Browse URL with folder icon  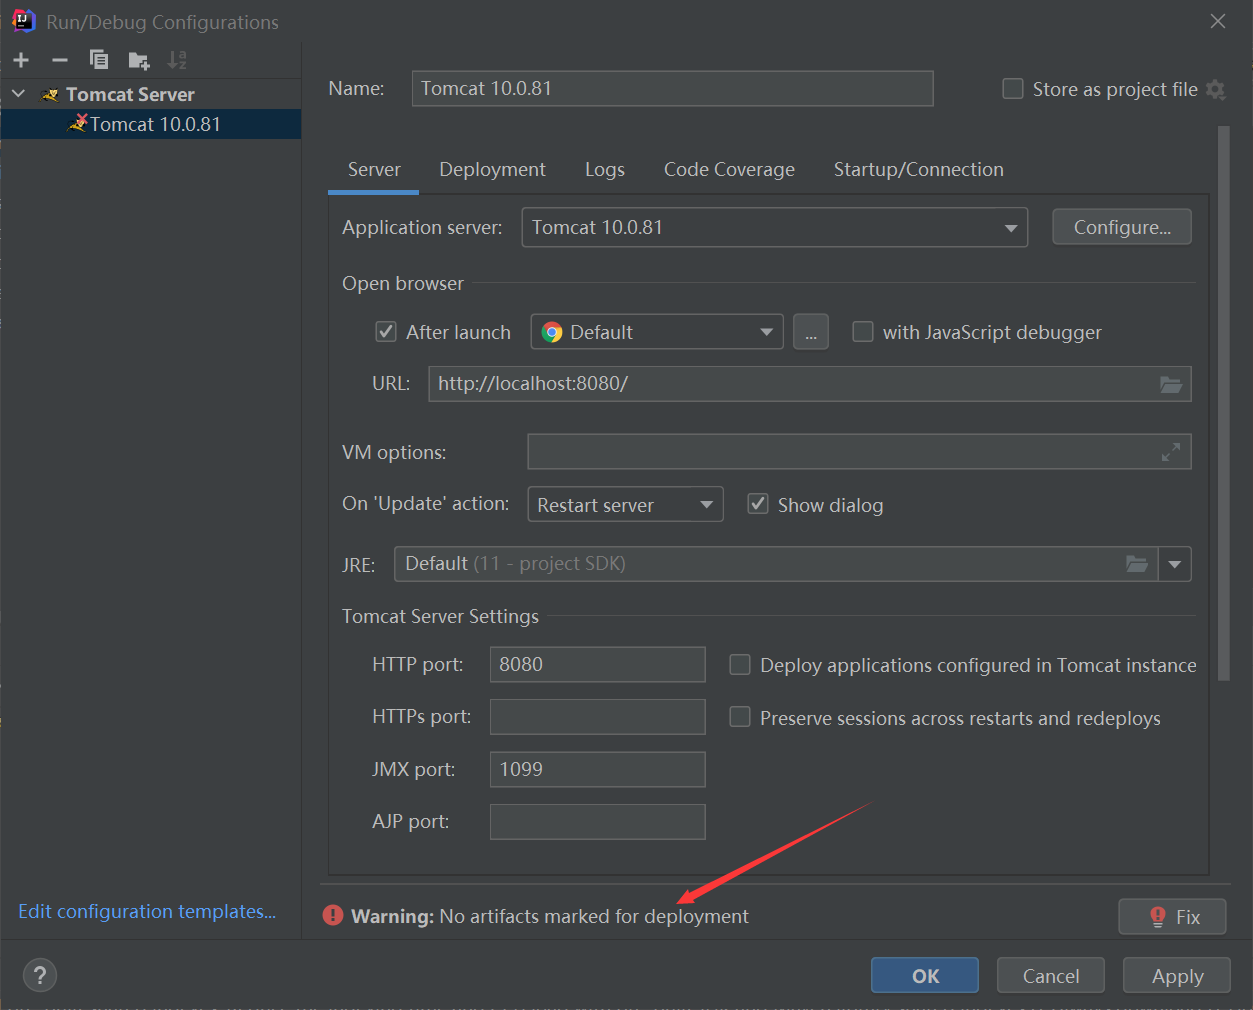click(x=1171, y=384)
